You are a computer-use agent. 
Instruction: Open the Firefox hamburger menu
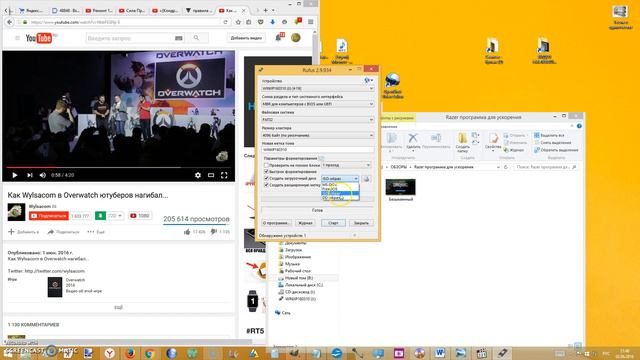(311, 22)
